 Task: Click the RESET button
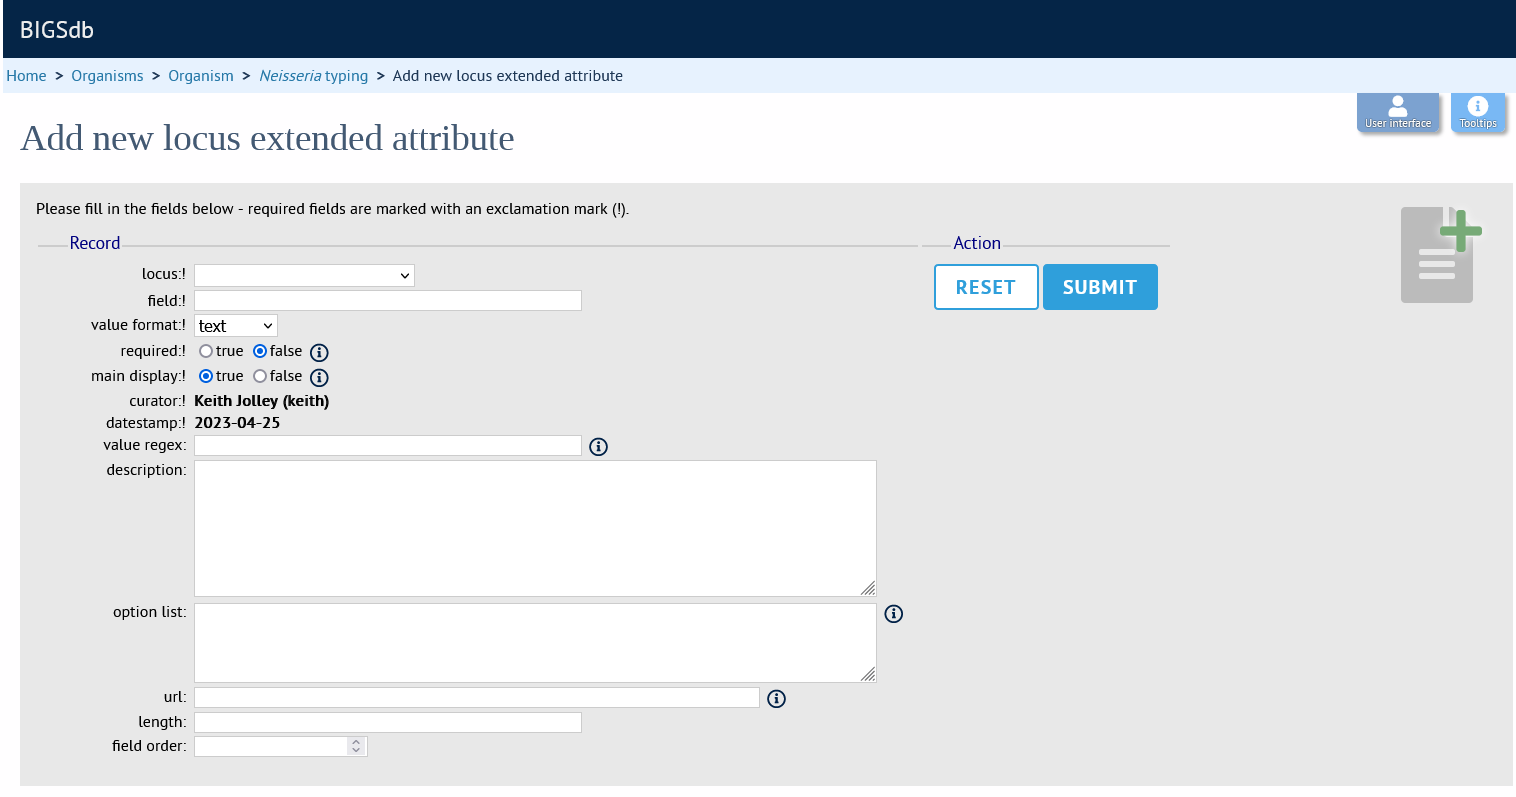pos(986,287)
